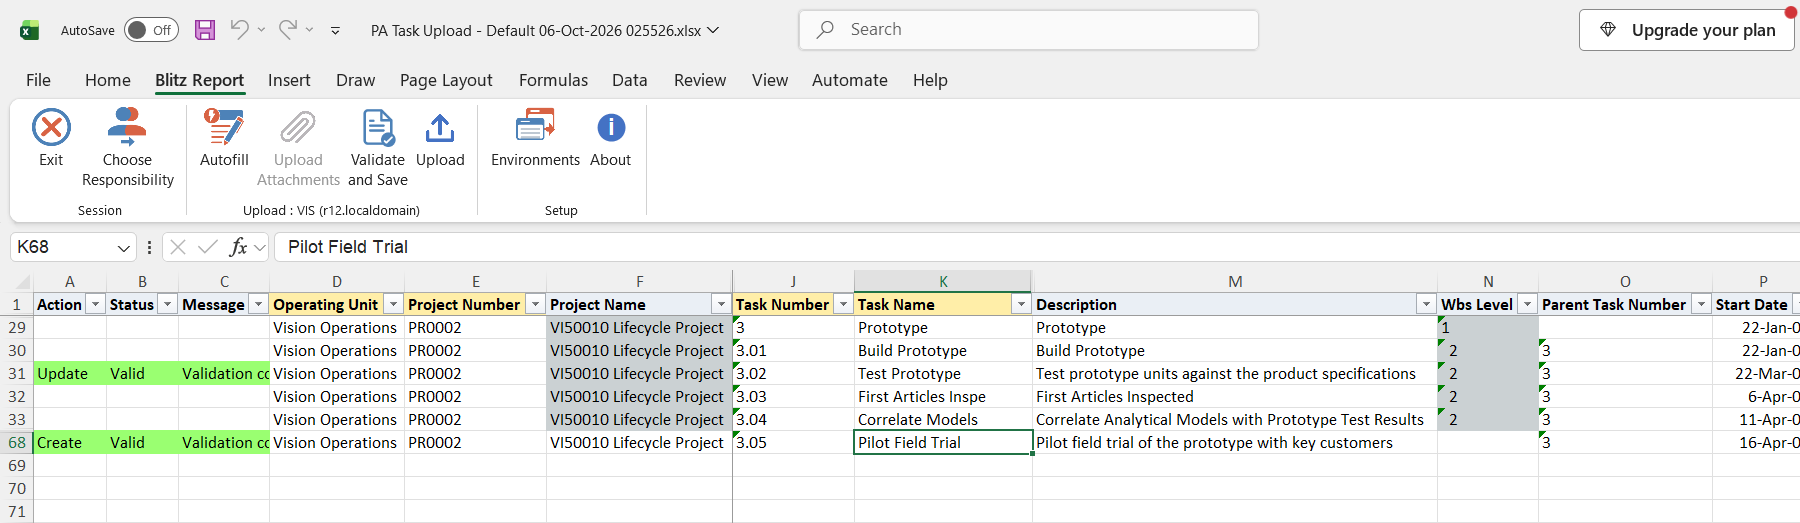Image resolution: width=1800 pixels, height=523 pixels.
Task: Open the Data tab
Action: 630,80
